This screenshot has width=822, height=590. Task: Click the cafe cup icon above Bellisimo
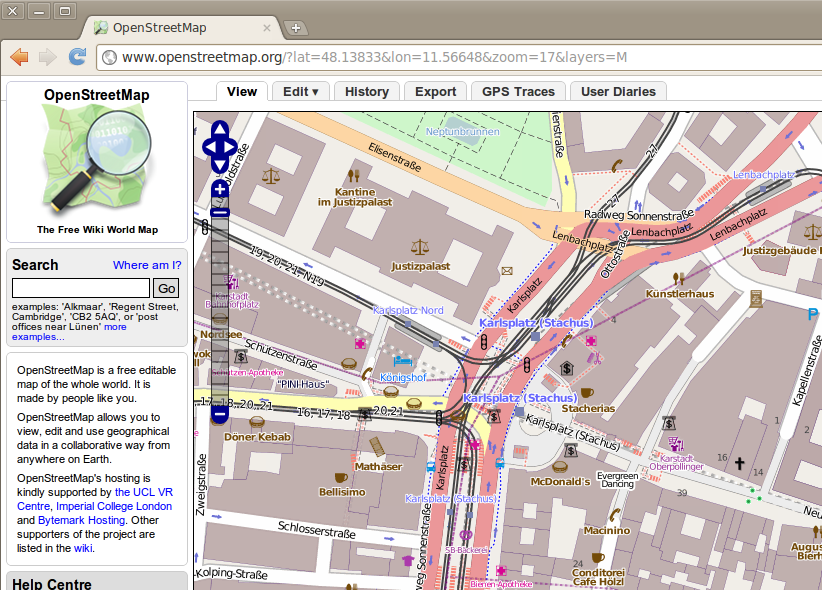coord(341,477)
